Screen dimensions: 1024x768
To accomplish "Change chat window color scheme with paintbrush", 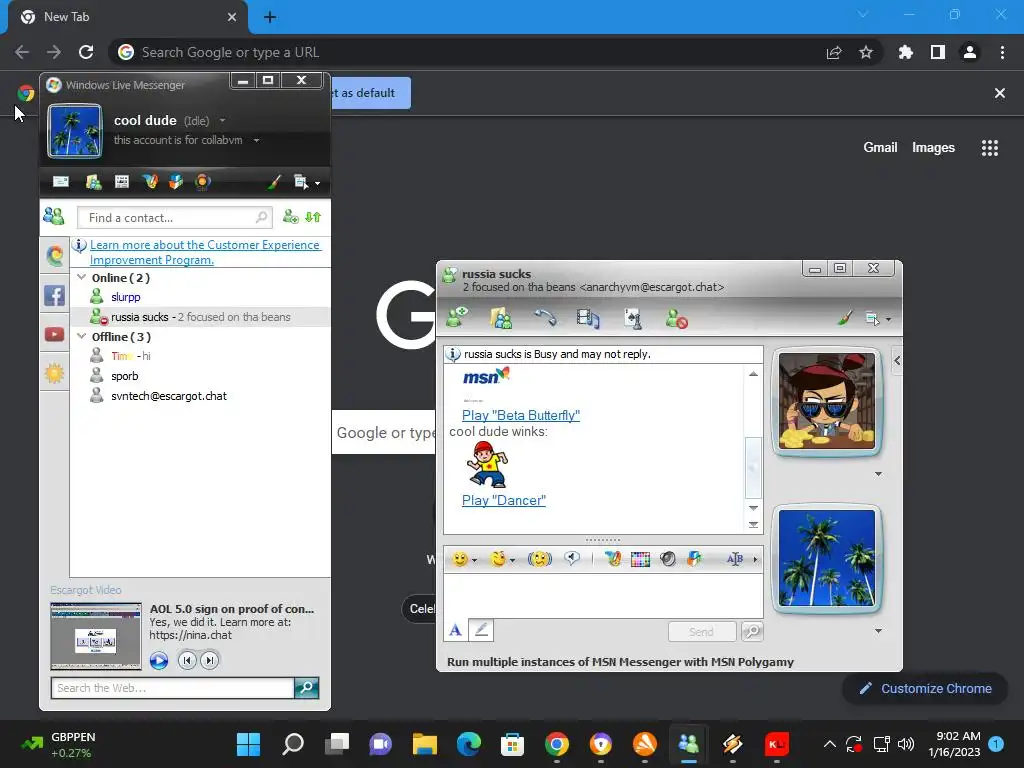I will click(845, 319).
